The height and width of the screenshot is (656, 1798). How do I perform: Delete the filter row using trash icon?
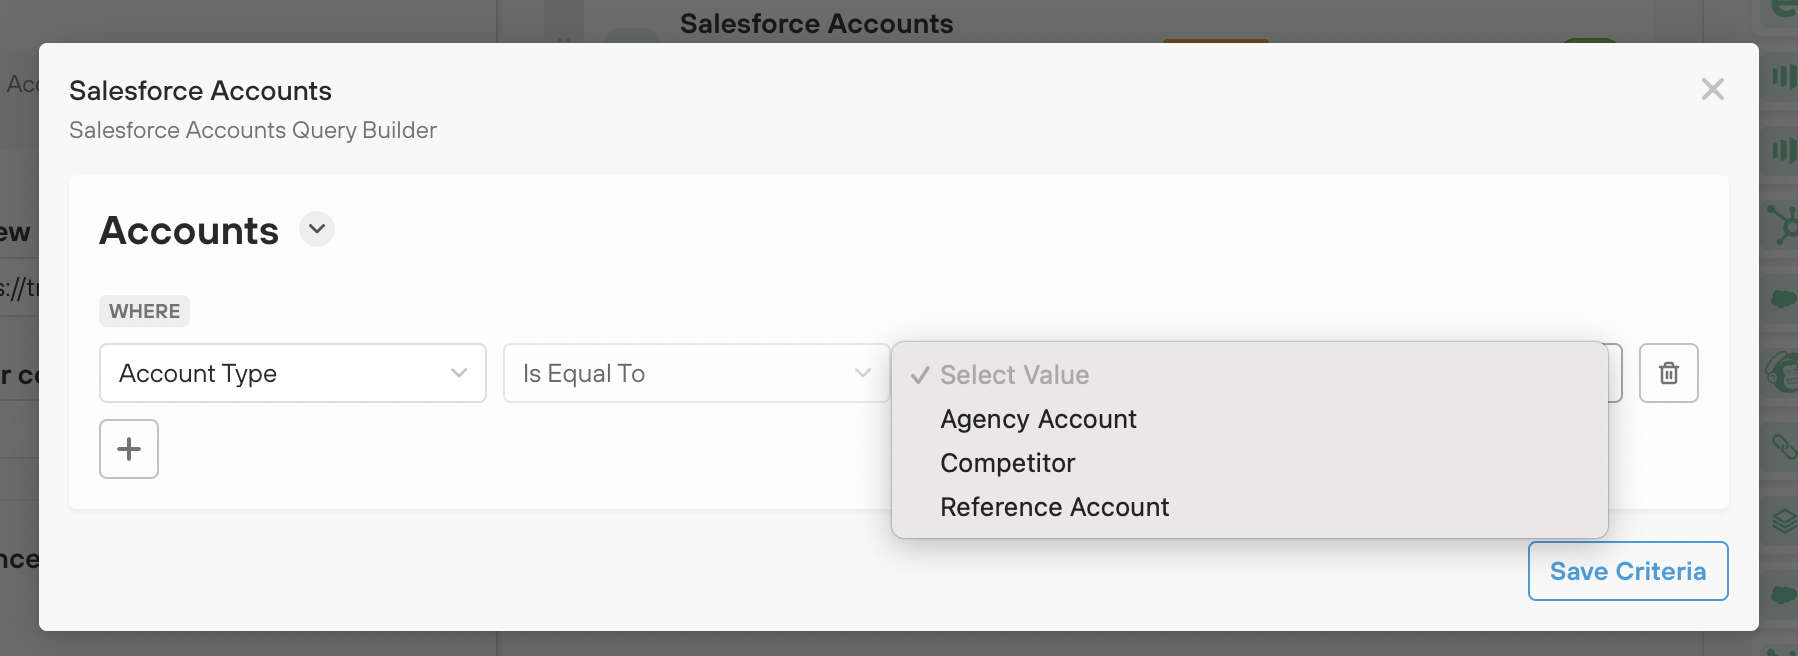[x=1668, y=373]
